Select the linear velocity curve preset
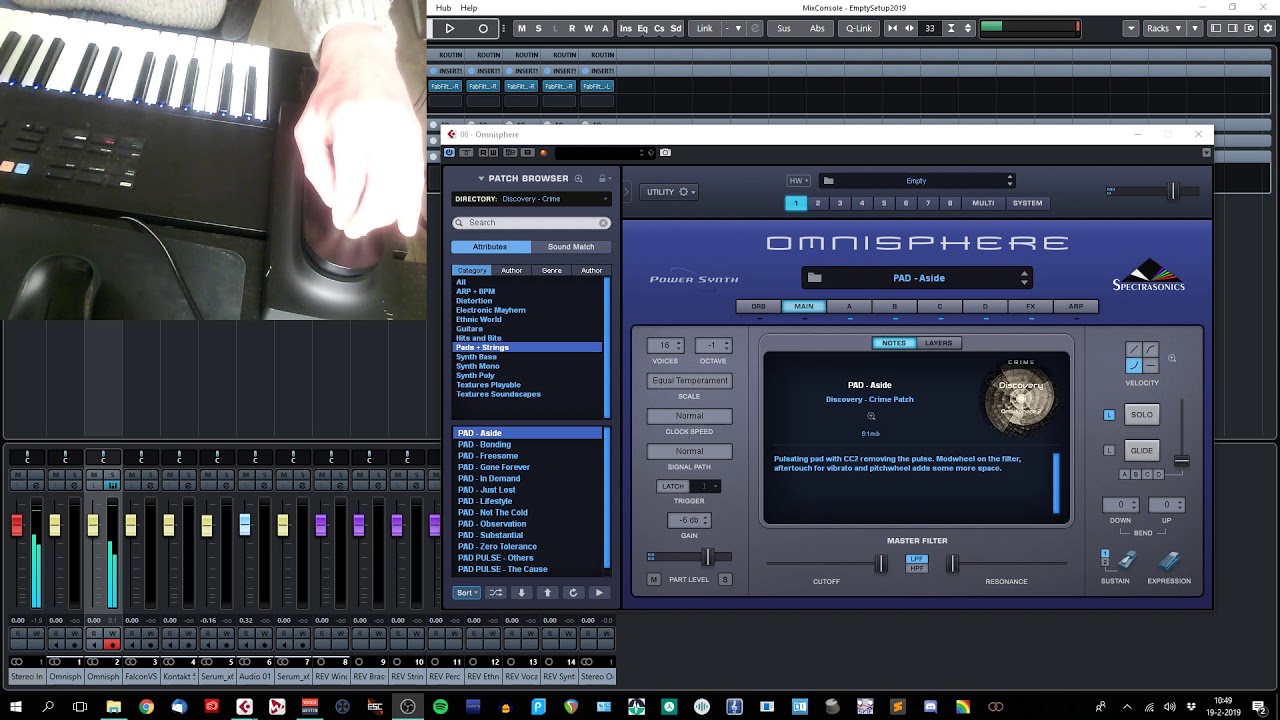1280x720 pixels. coord(1134,350)
